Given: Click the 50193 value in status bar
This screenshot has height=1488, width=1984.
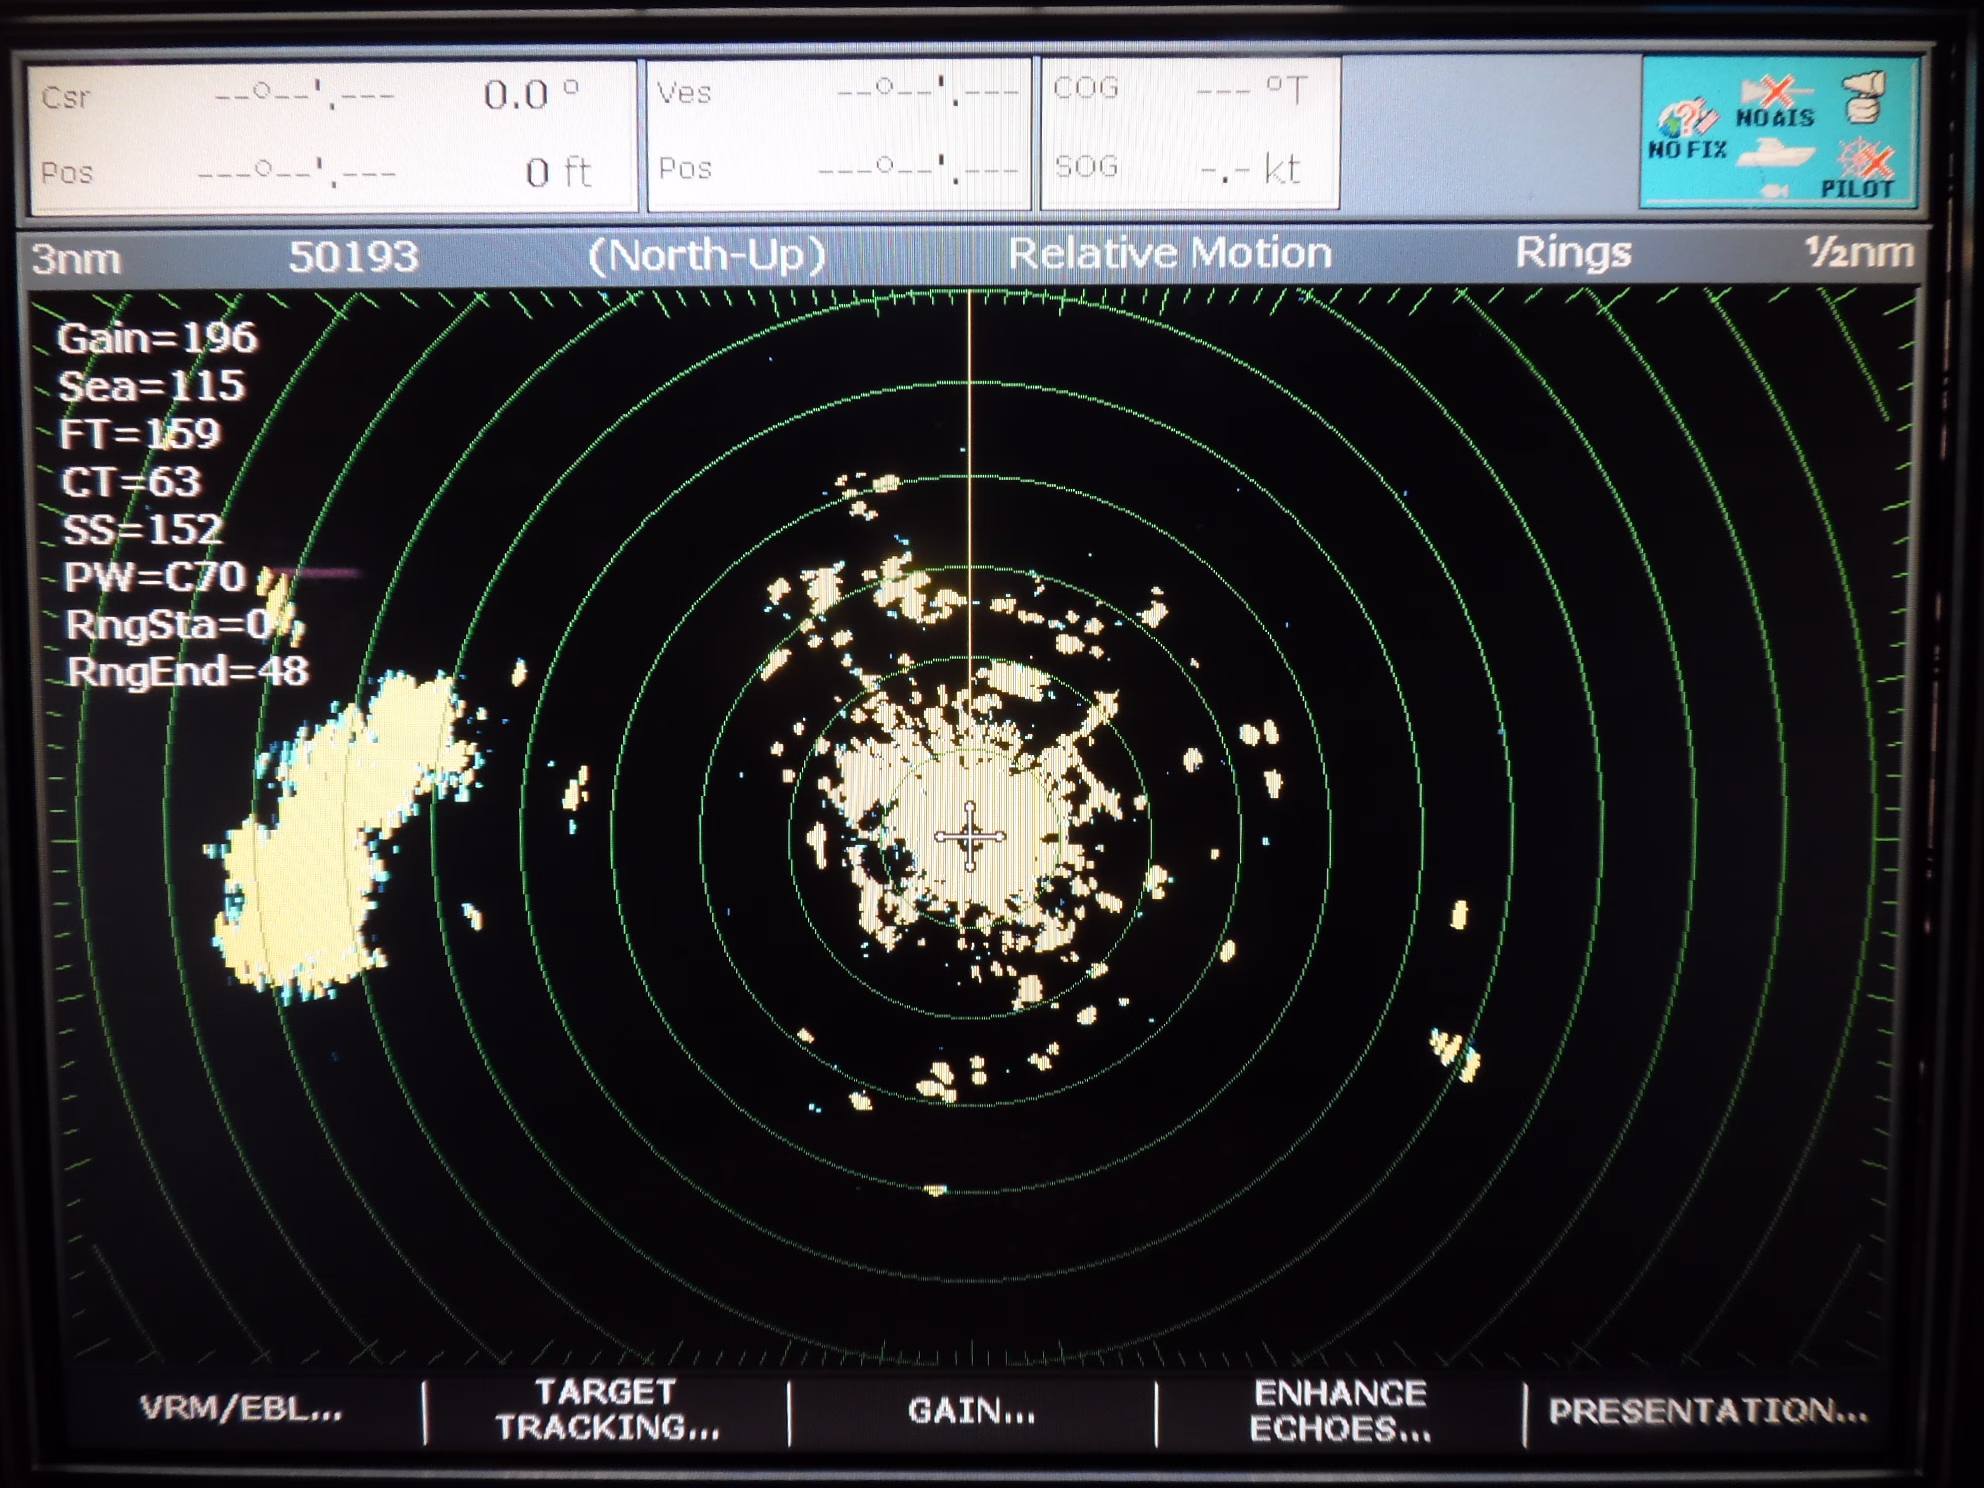Looking at the screenshot, I should [353, 257].
